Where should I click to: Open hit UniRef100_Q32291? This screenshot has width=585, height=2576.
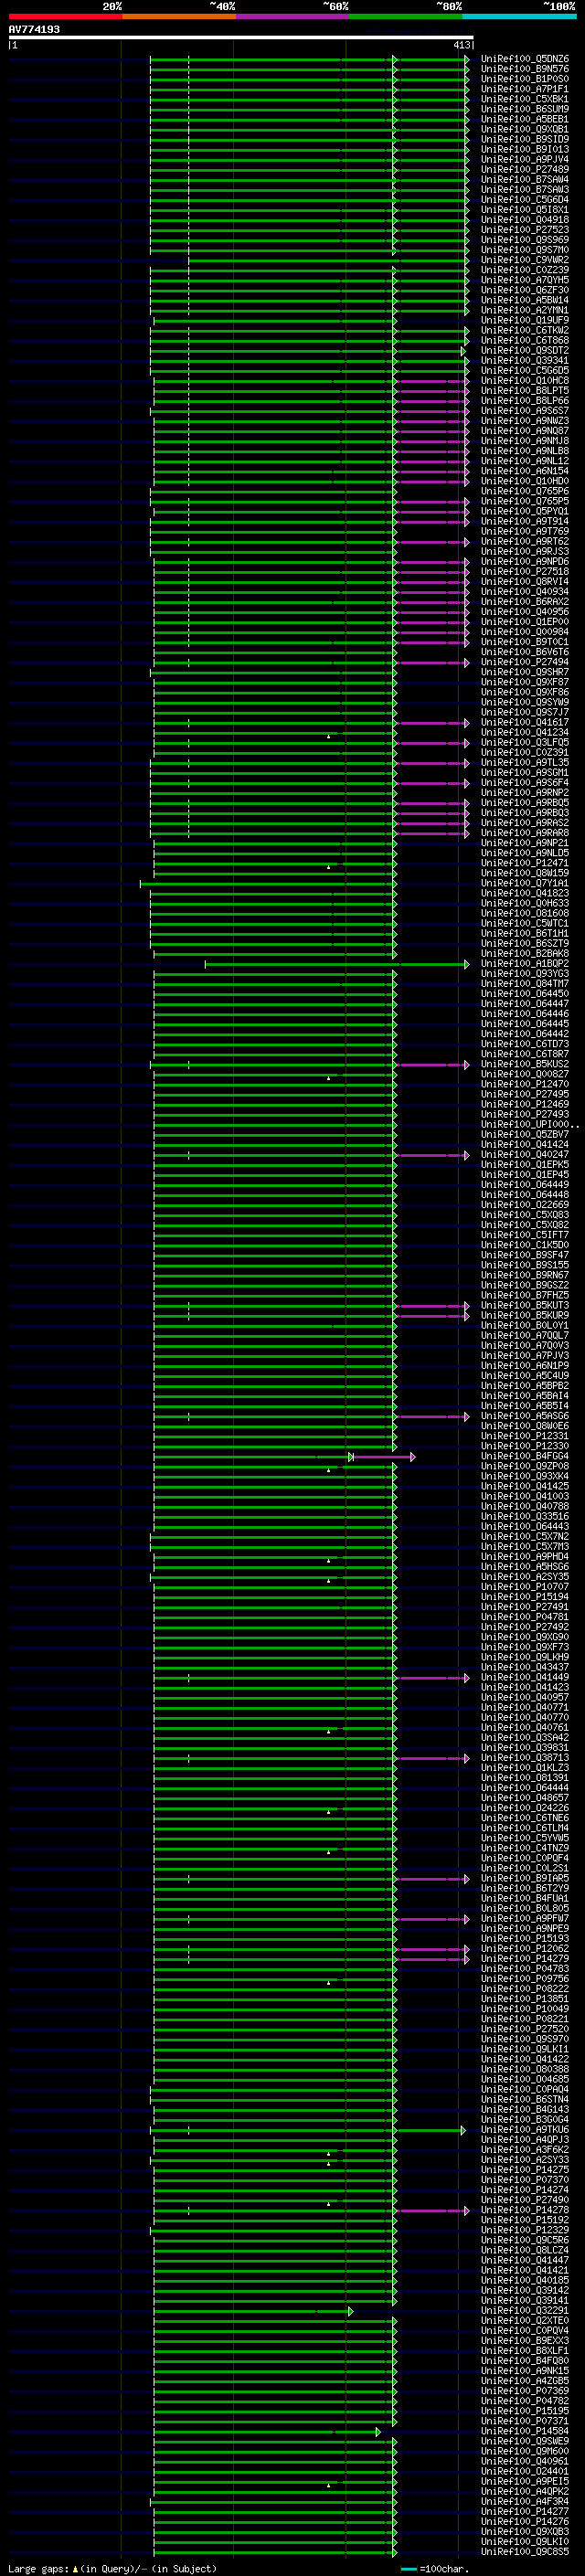(524, 2310)
